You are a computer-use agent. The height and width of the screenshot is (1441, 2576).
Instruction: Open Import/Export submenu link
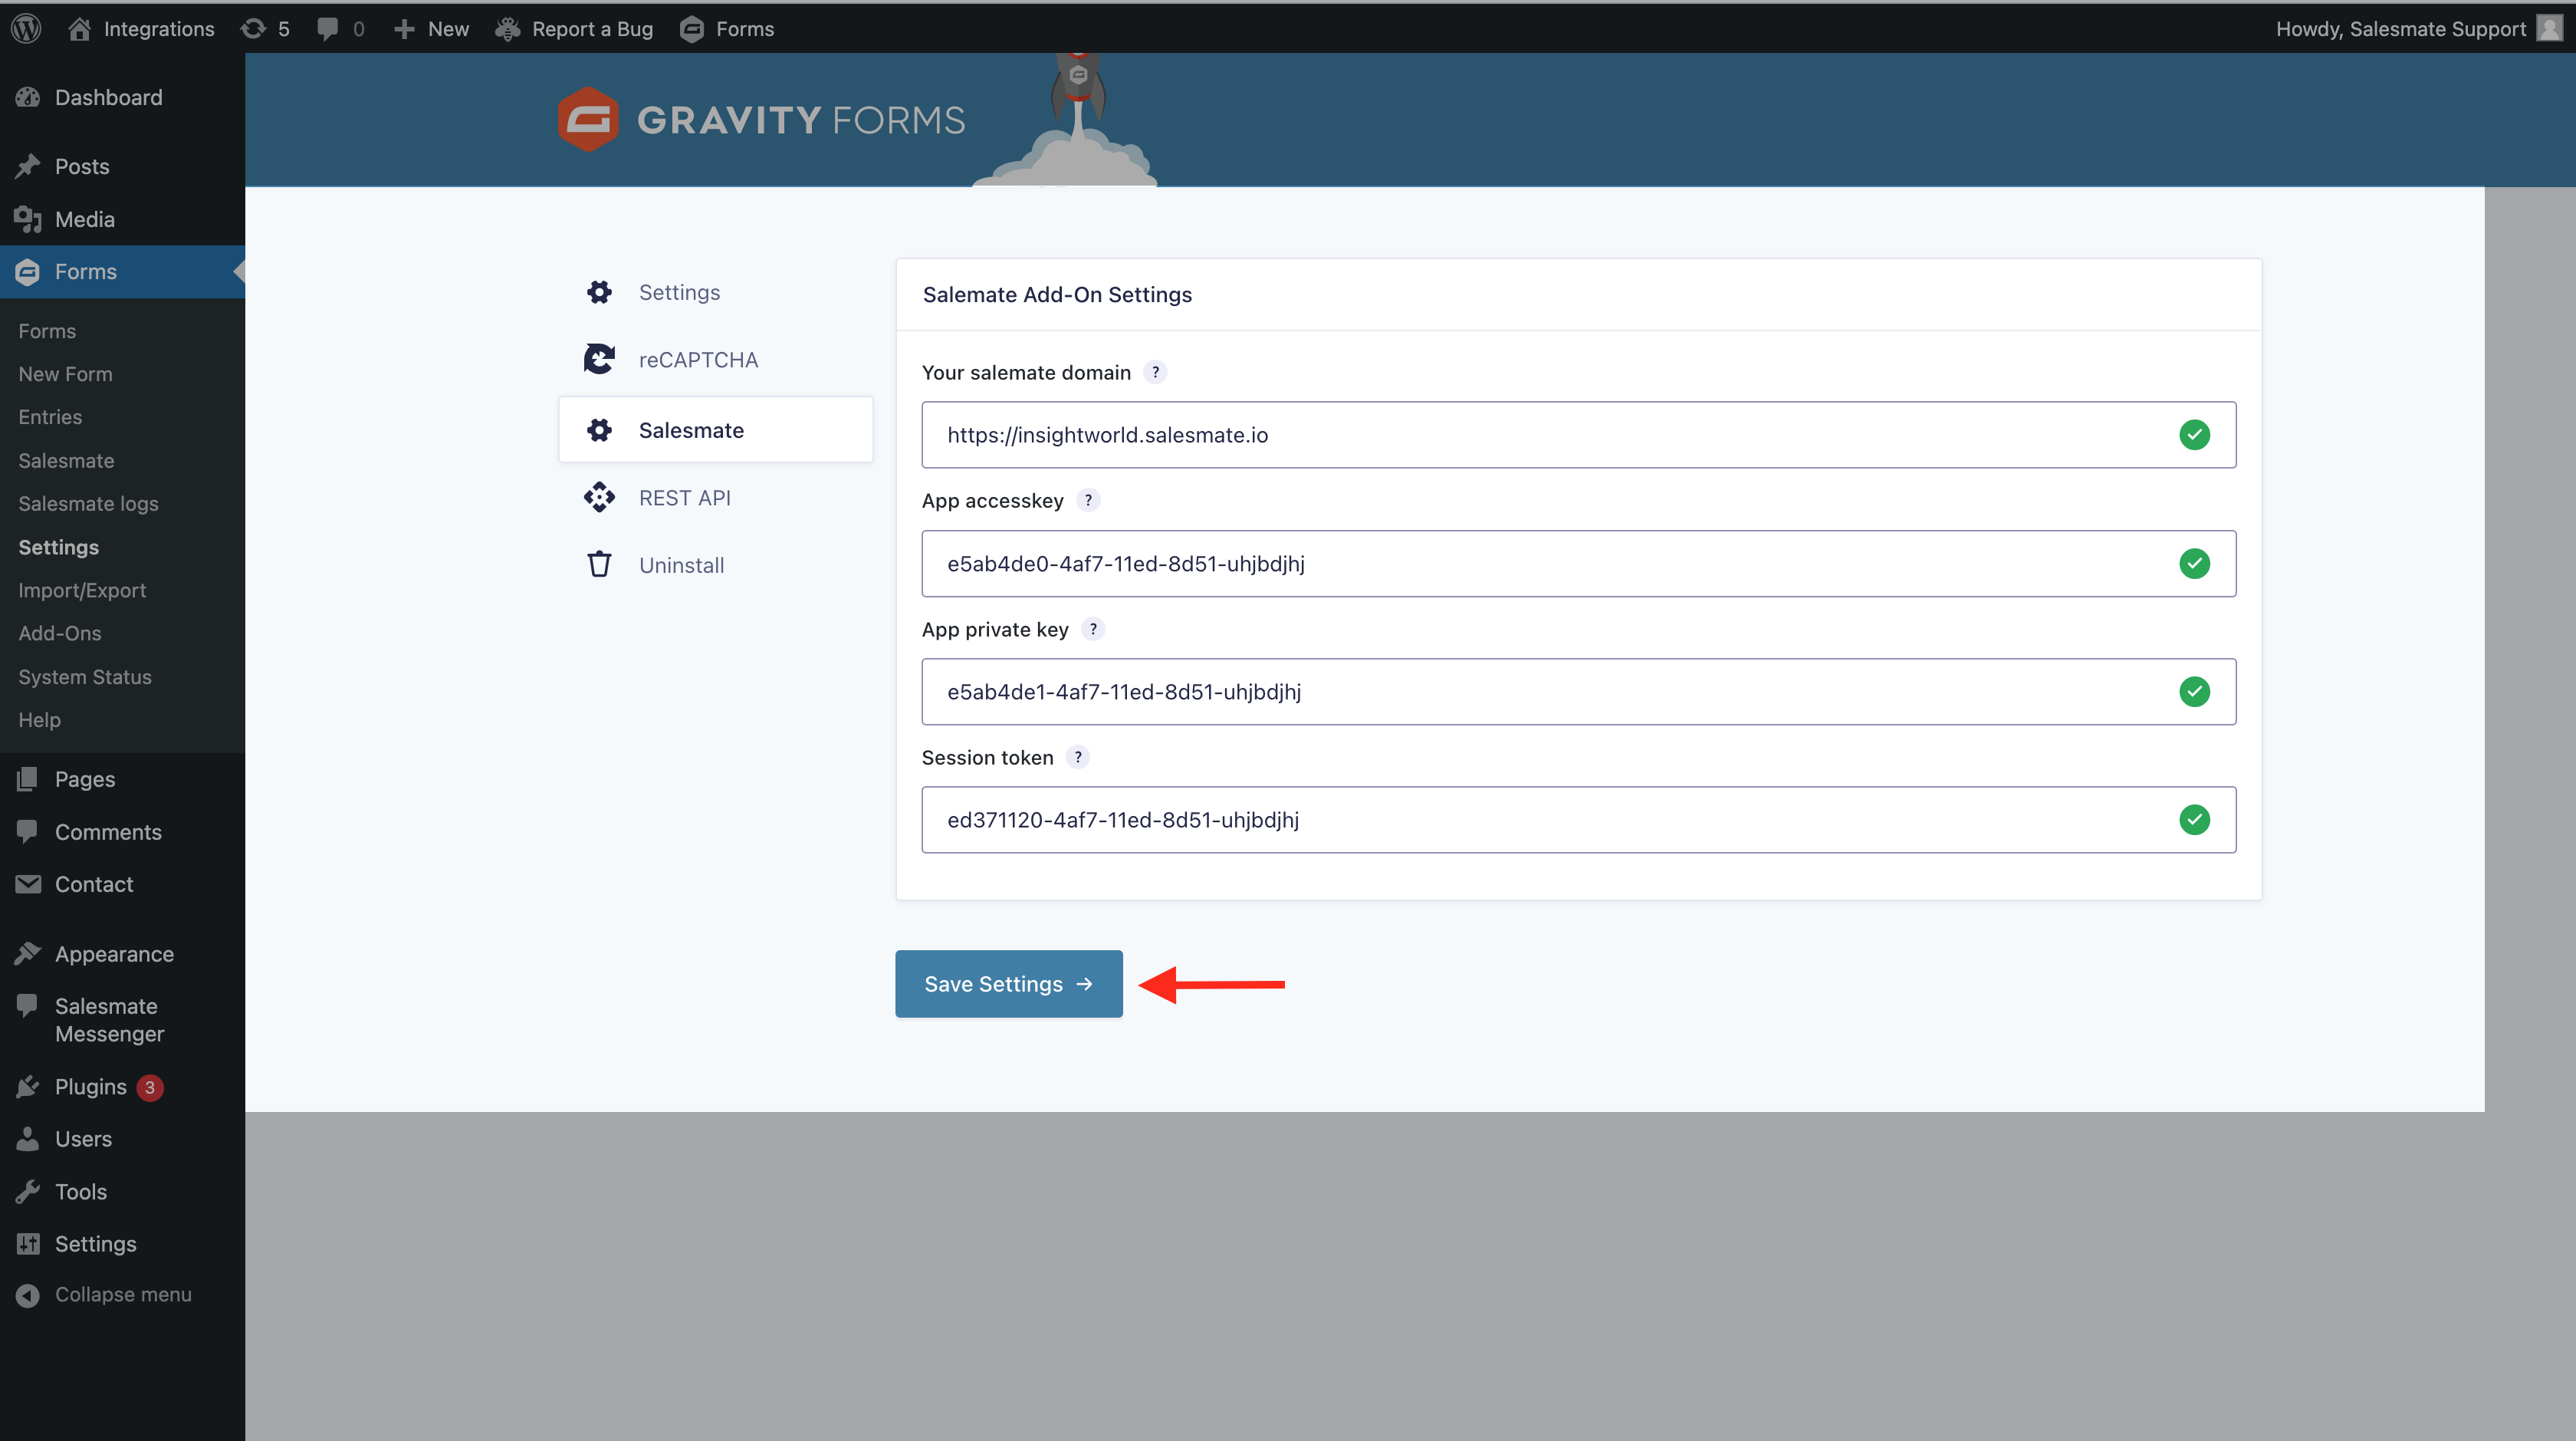(82, 590)
